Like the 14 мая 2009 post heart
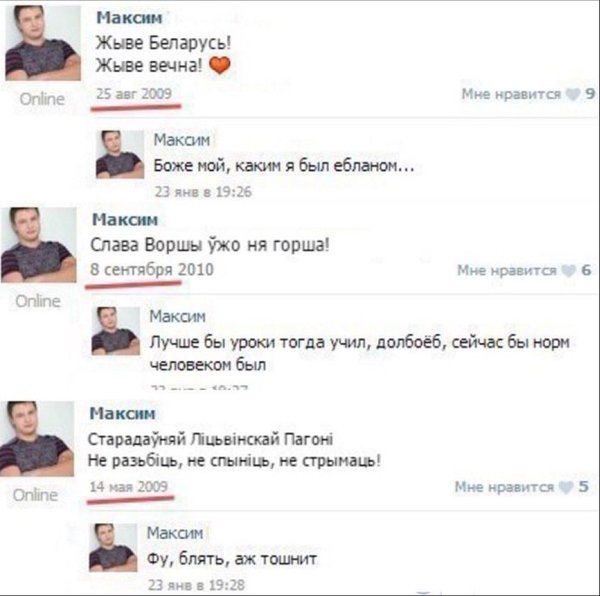Screen dimensions: 600x596 point(566,487)
